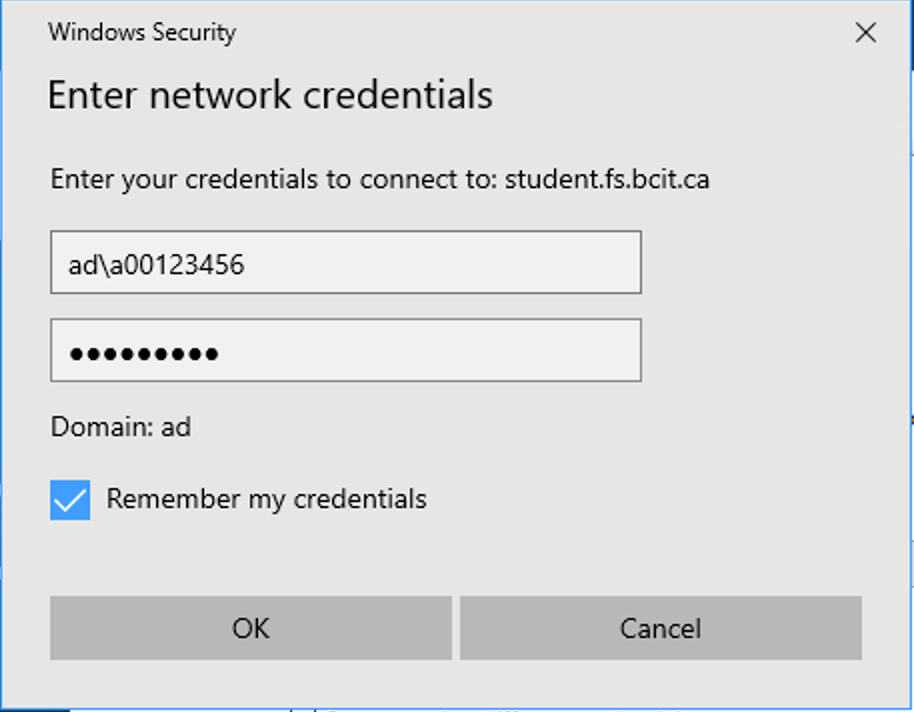Click Cancel to dismiss the credentials prompt

click(660, 628)
